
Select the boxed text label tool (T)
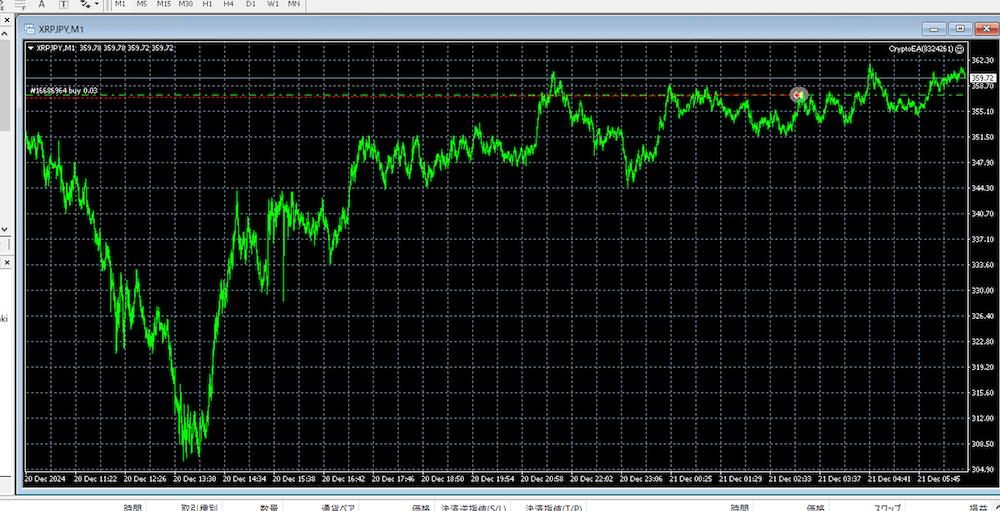click(63, 4)
